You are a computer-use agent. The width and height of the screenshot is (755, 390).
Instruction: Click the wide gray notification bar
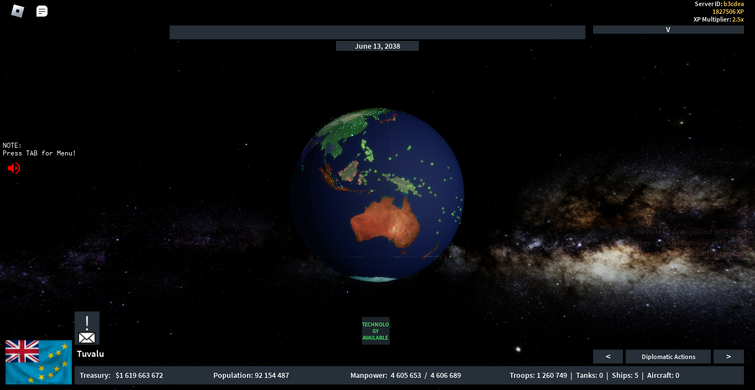coord(378,32)
